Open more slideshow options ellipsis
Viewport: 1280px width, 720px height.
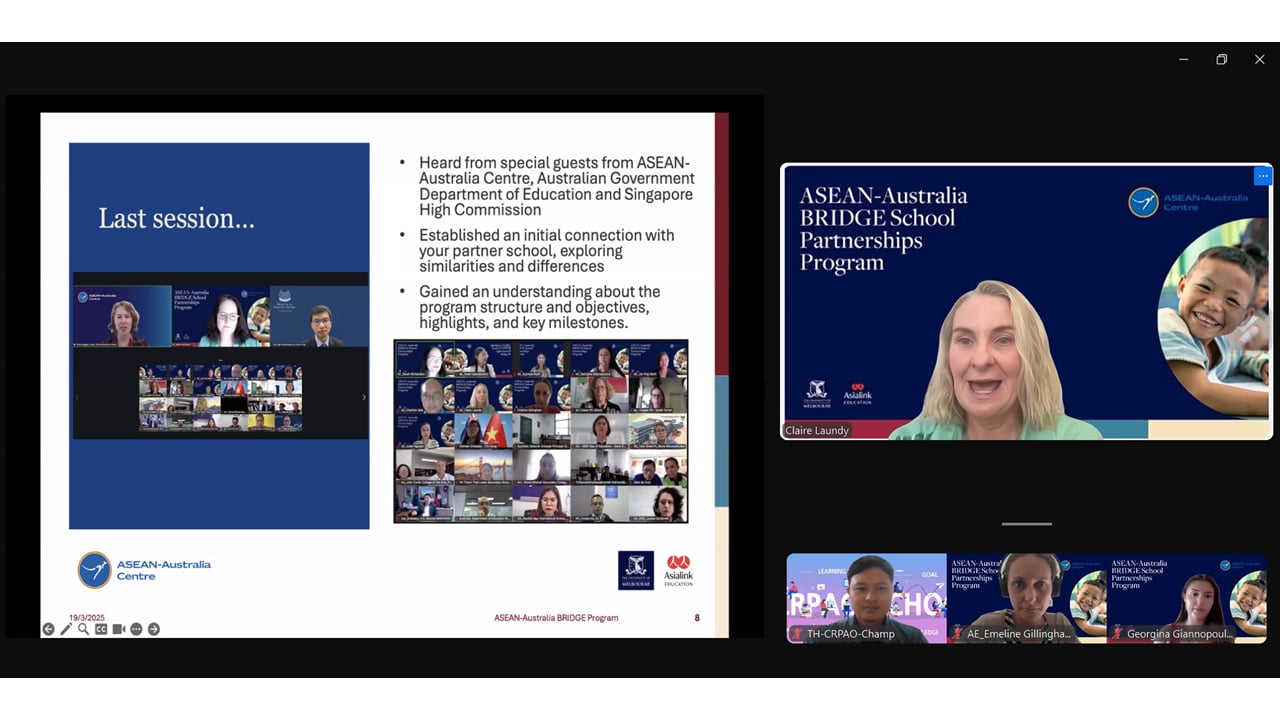click(136, 630)
